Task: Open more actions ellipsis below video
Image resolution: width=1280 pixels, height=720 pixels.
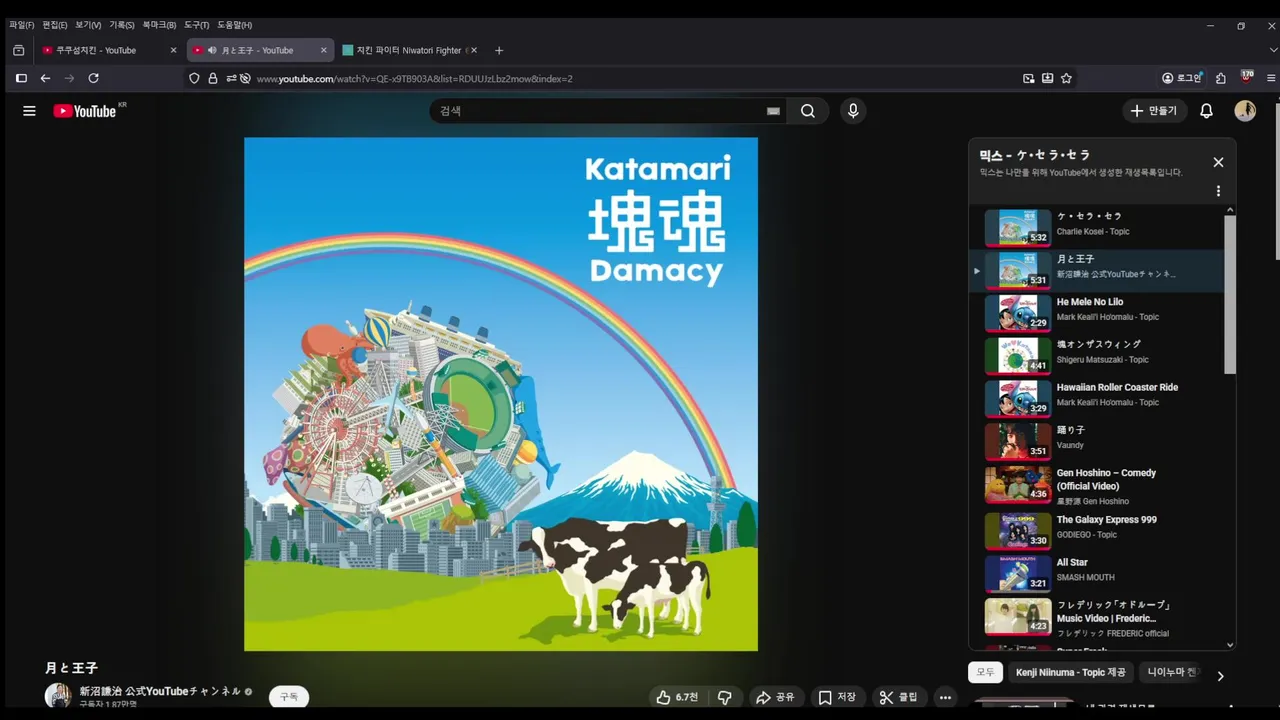Action: [945, 697]
